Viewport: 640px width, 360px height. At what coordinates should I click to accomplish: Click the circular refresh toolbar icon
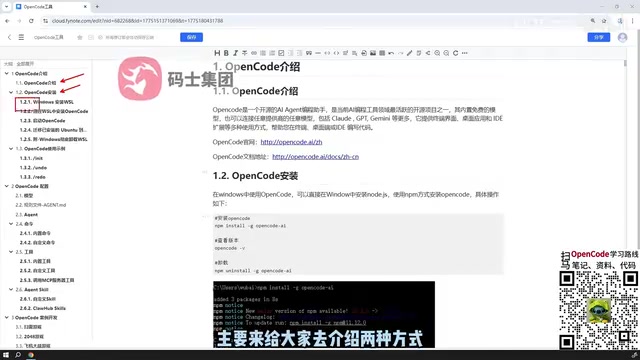(x=456, y=53)
